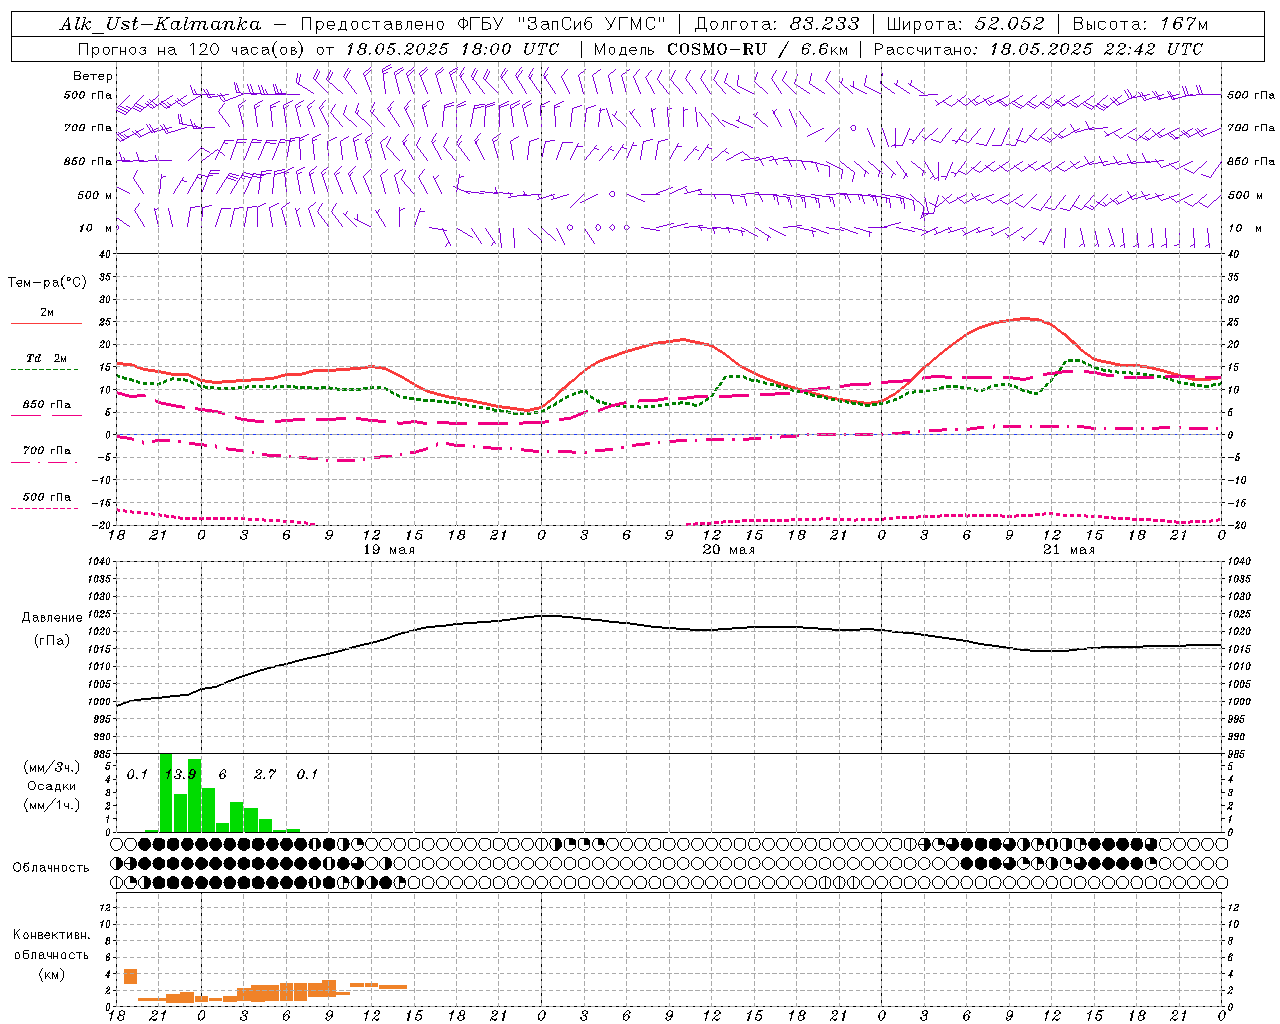The height and width of the screenshot is (1024, 1280).
Task: Click the (км) unit label
Action: [x=51, y=974]
